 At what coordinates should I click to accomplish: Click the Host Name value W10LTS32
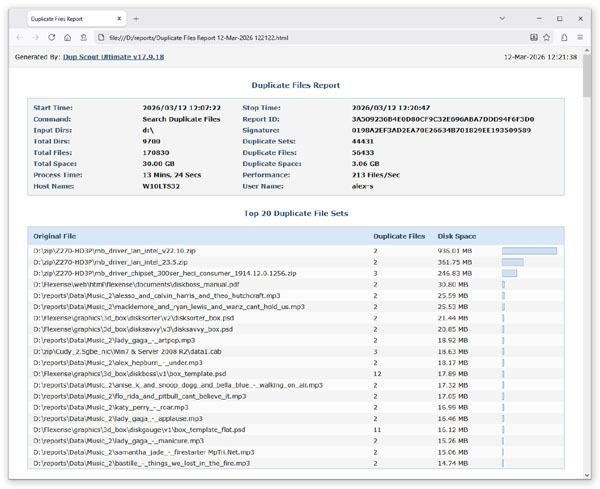(x=161, y=186)
